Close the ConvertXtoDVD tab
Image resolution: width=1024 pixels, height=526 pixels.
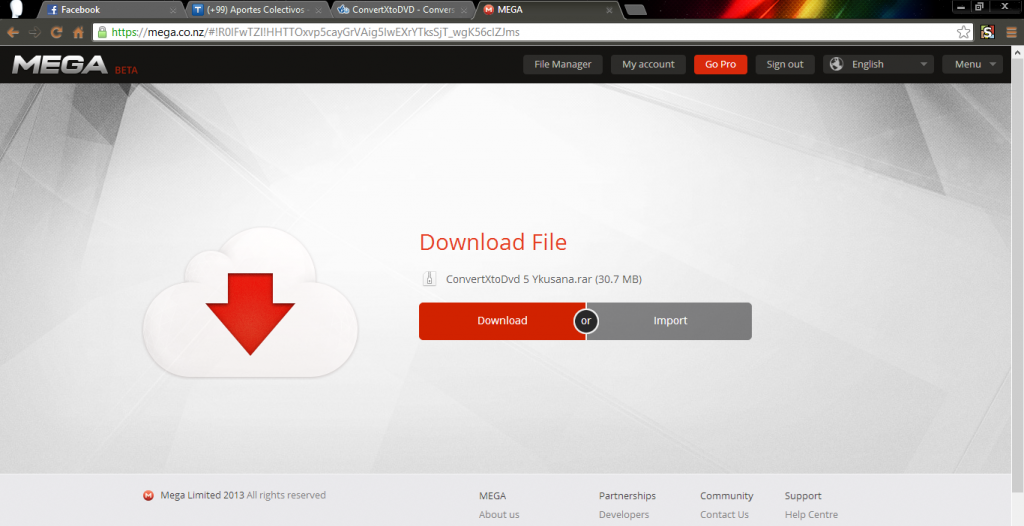(464, 10)
